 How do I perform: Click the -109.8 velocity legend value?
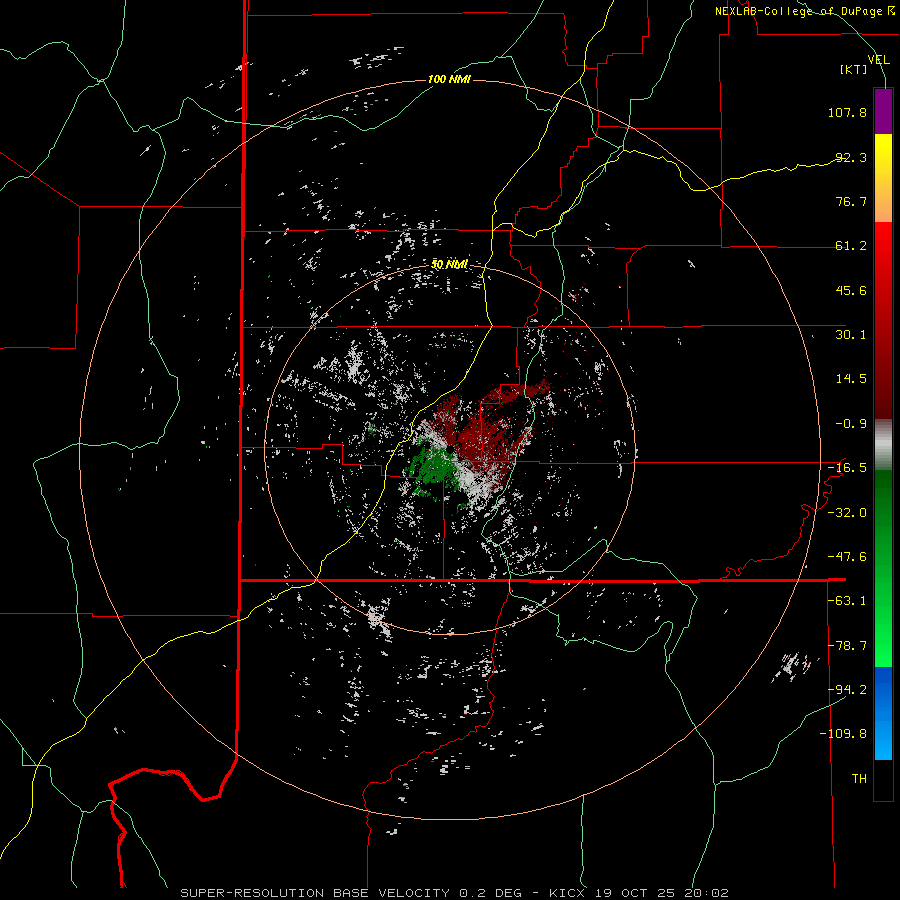(843, 734)
